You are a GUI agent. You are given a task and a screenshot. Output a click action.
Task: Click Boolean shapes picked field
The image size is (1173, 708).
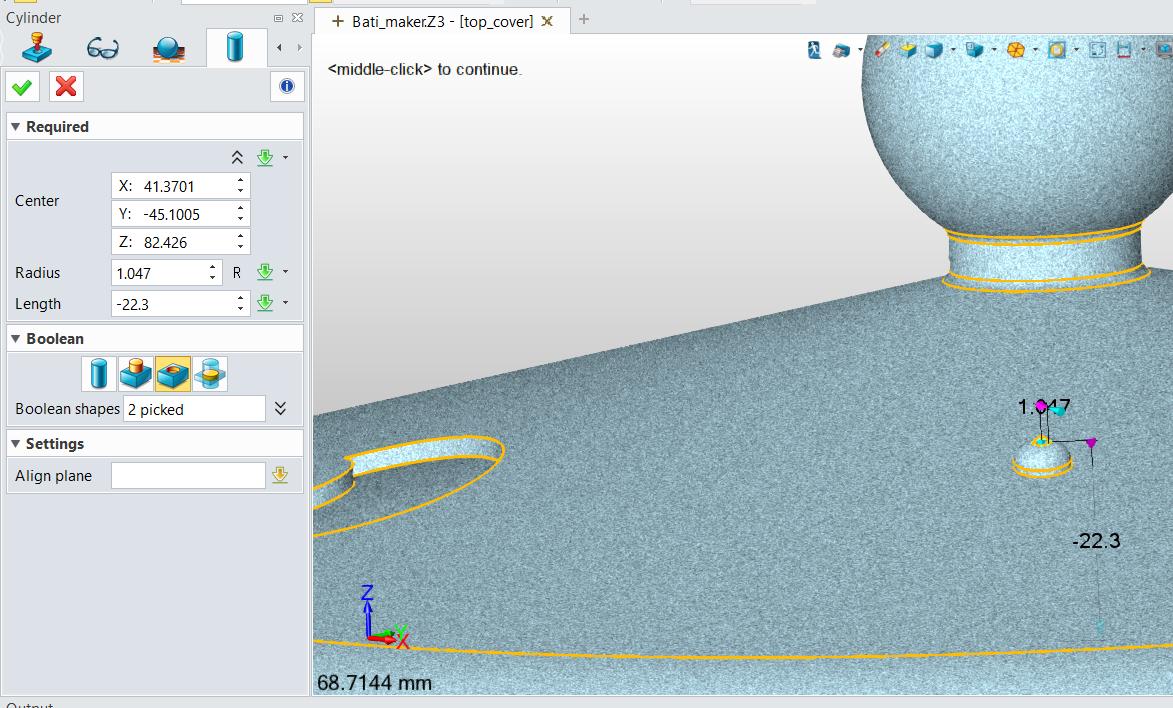pos(194,409)
